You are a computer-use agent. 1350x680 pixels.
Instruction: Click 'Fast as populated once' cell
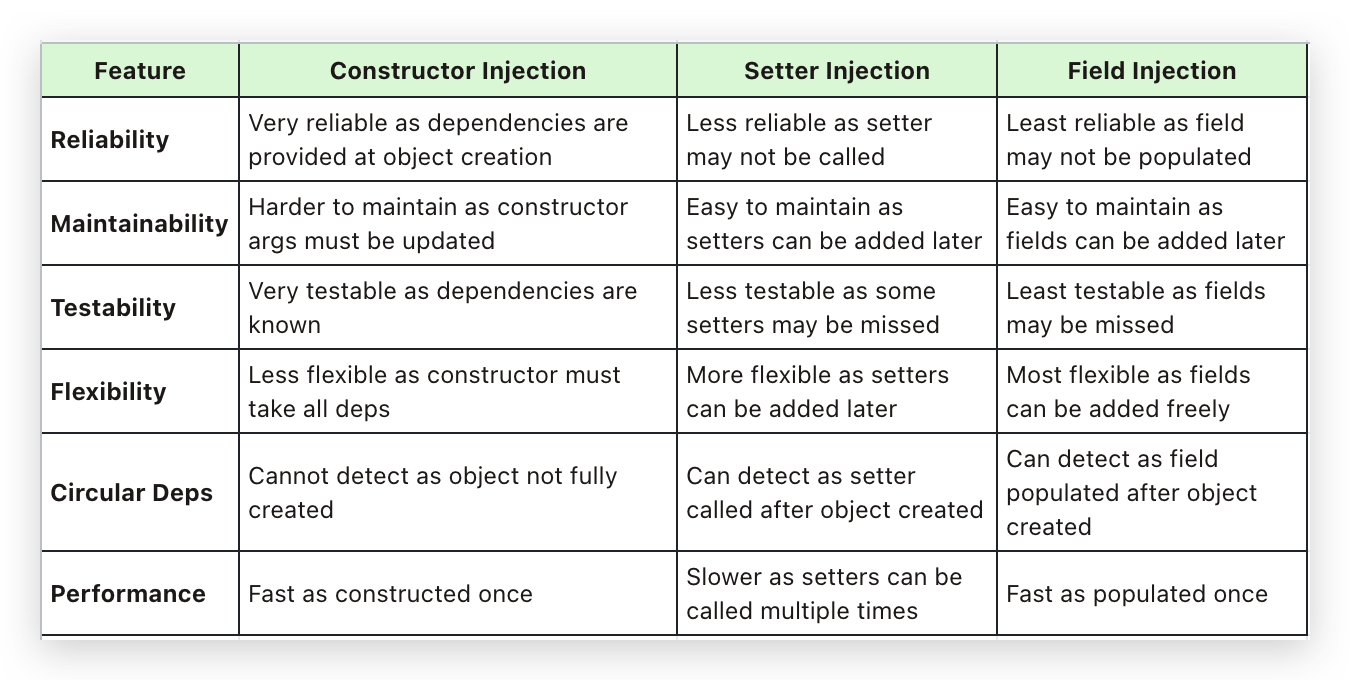[x=1152, y=593]
